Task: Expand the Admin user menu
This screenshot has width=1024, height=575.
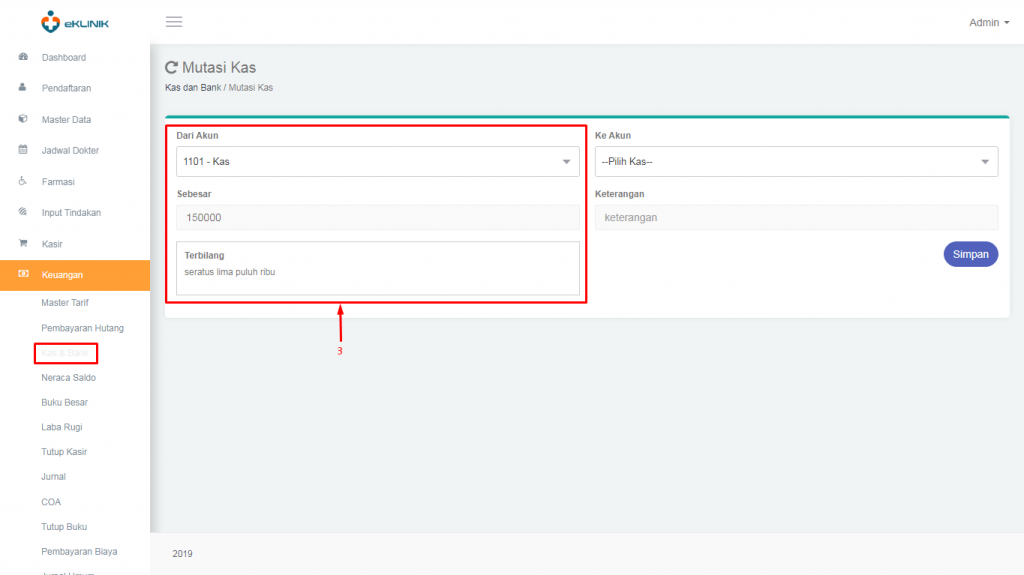Action: [x=989, y=22]
